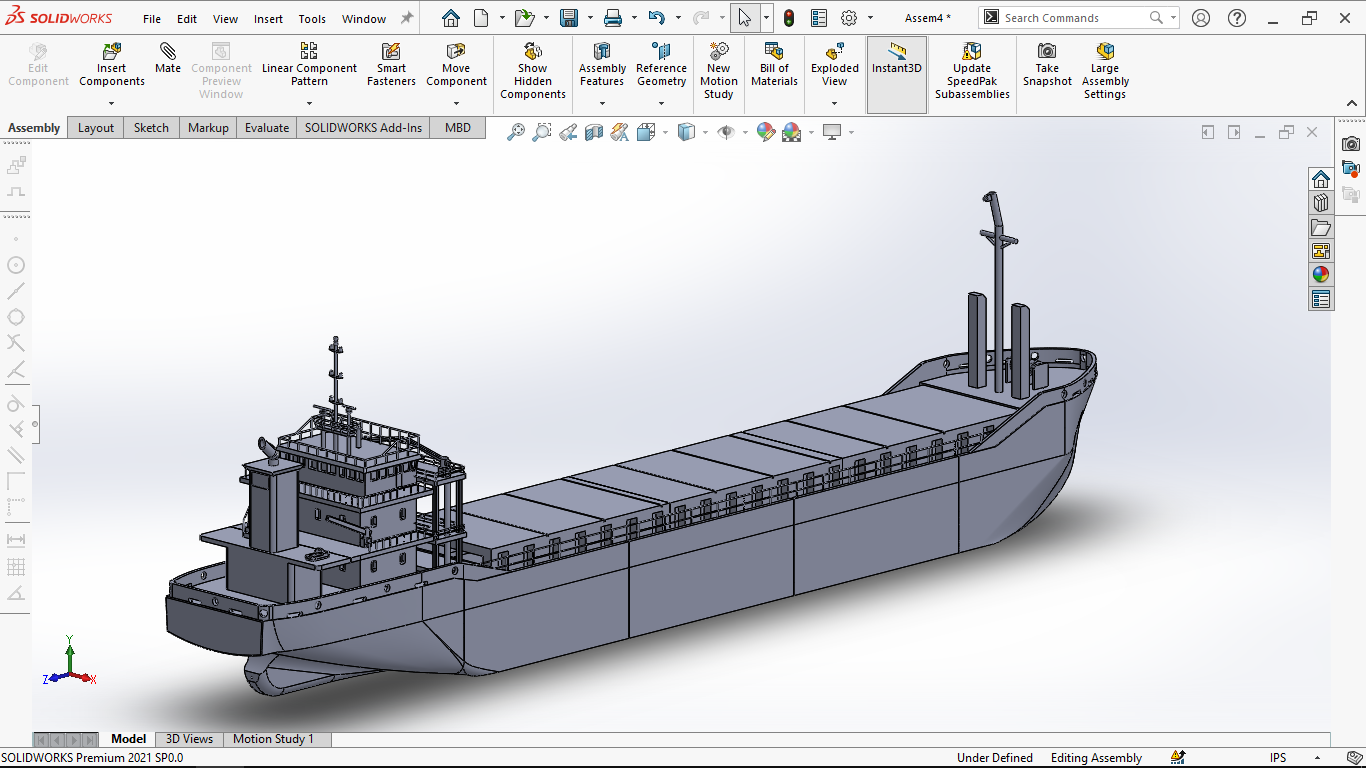
Task: Switch to the Evaluate tab
Action: click(x=267, y=128)
